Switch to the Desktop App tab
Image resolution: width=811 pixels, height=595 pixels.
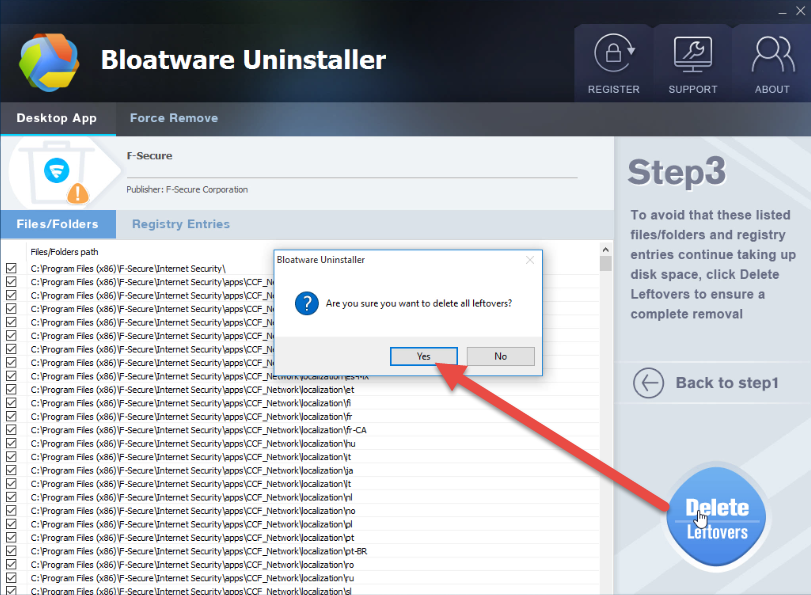(x=57, y=118)
